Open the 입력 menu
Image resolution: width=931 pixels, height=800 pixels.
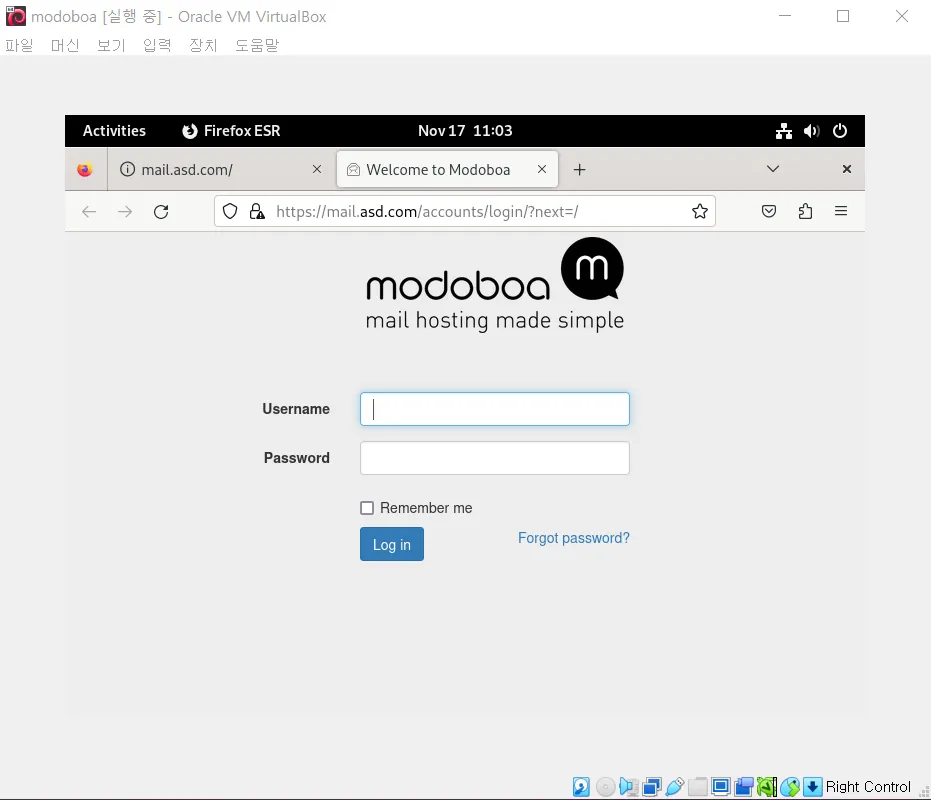coord(157,45)
